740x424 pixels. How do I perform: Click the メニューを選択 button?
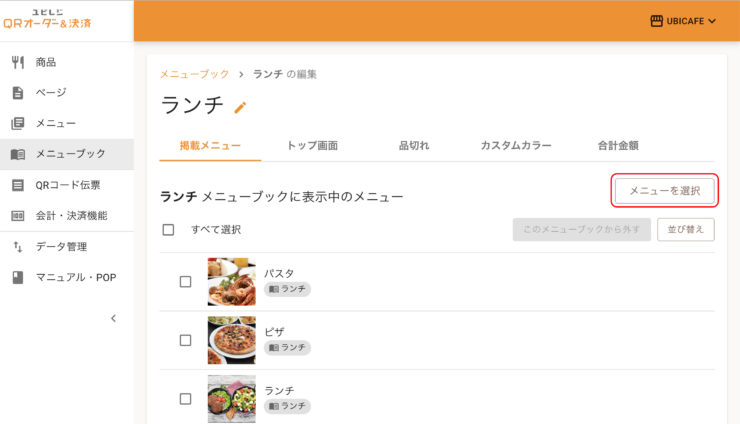point(664,191)
